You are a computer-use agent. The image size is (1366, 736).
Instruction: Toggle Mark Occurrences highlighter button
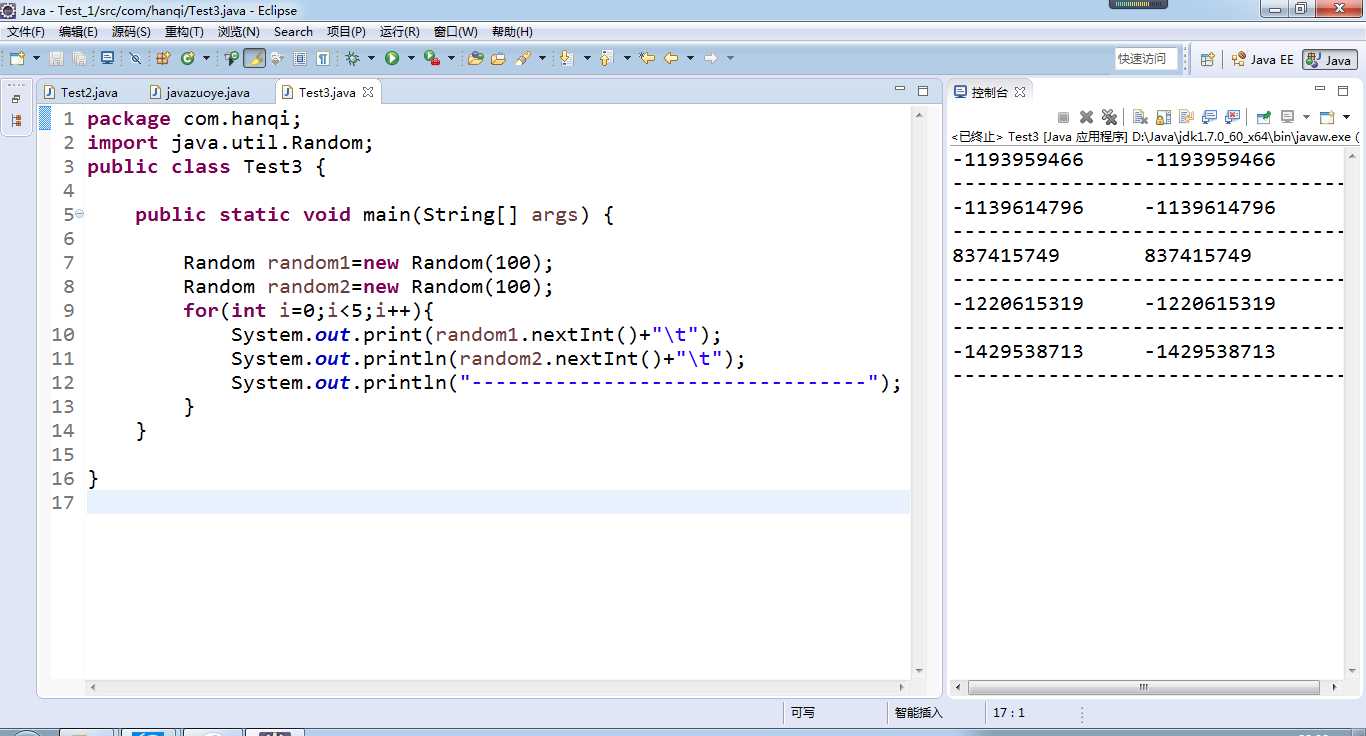[254, 59]
